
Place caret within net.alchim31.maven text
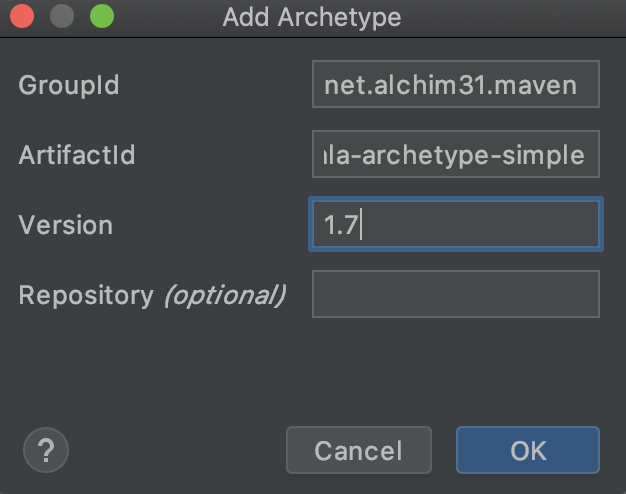pos(450,85)
